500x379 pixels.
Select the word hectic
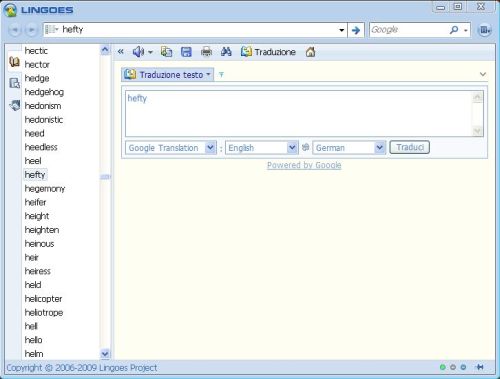(36, 51)
